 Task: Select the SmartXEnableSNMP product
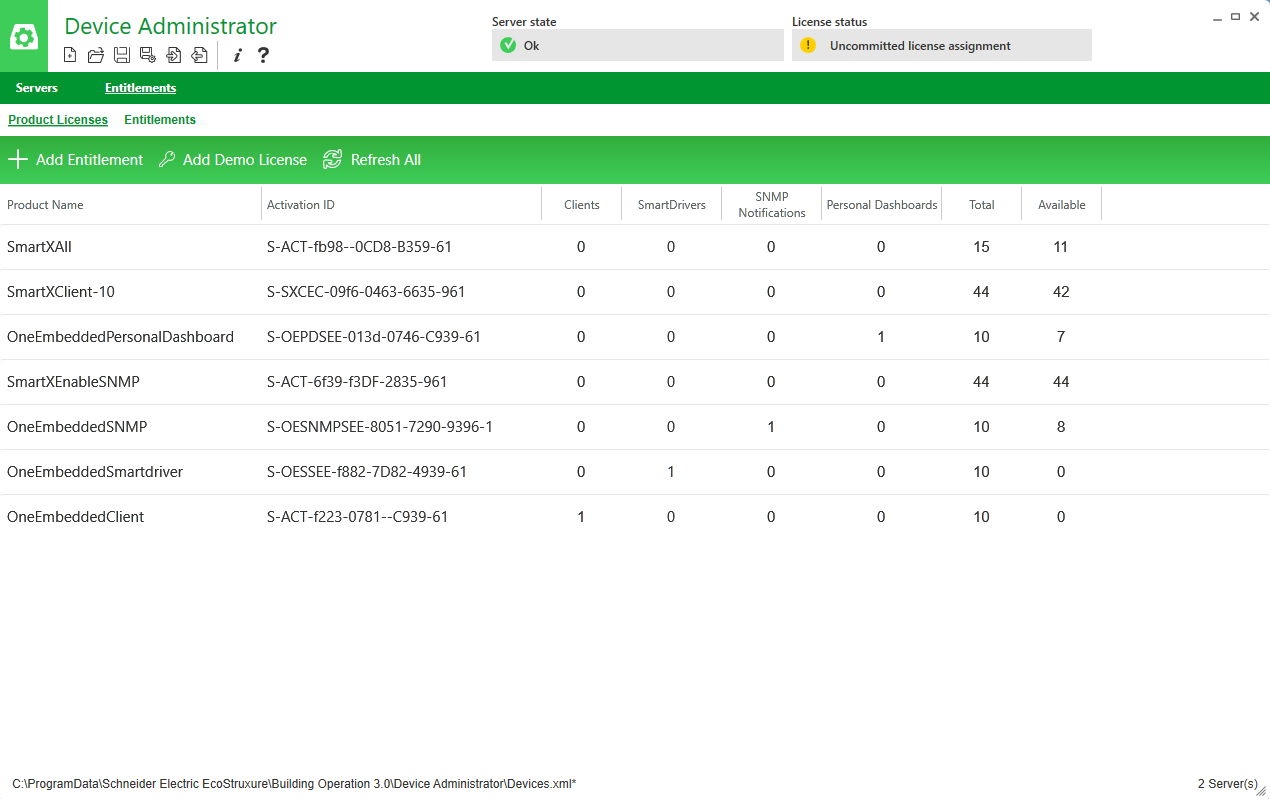tap(74, 382)
